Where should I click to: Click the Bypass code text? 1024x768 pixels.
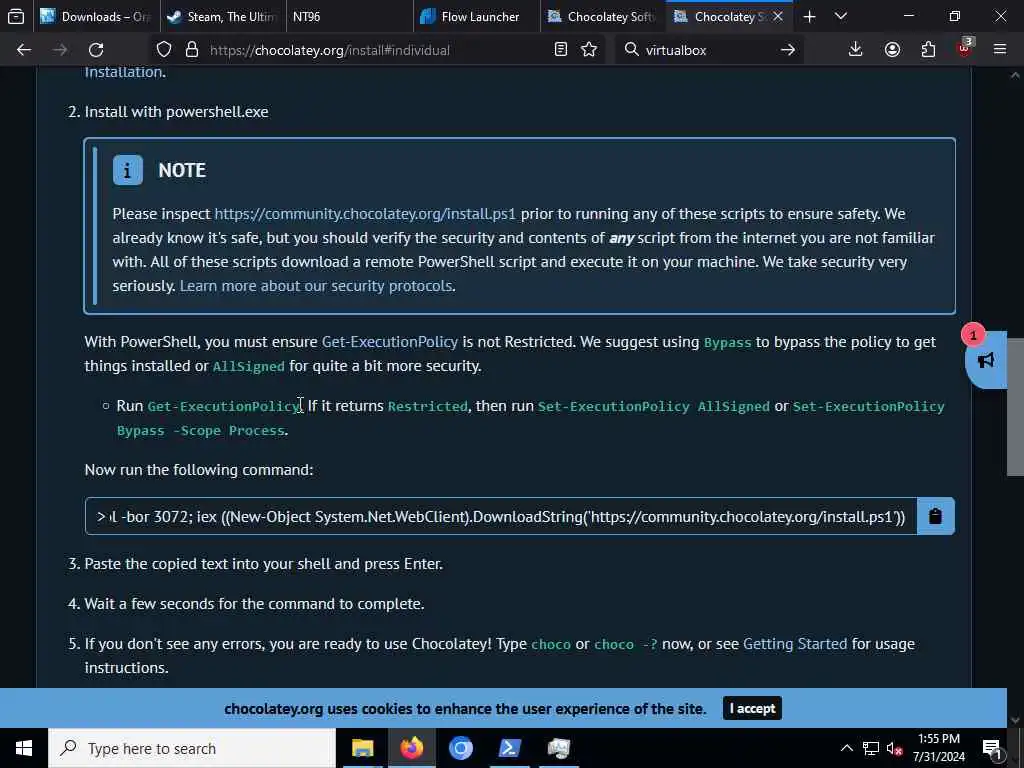pos(728,342)
